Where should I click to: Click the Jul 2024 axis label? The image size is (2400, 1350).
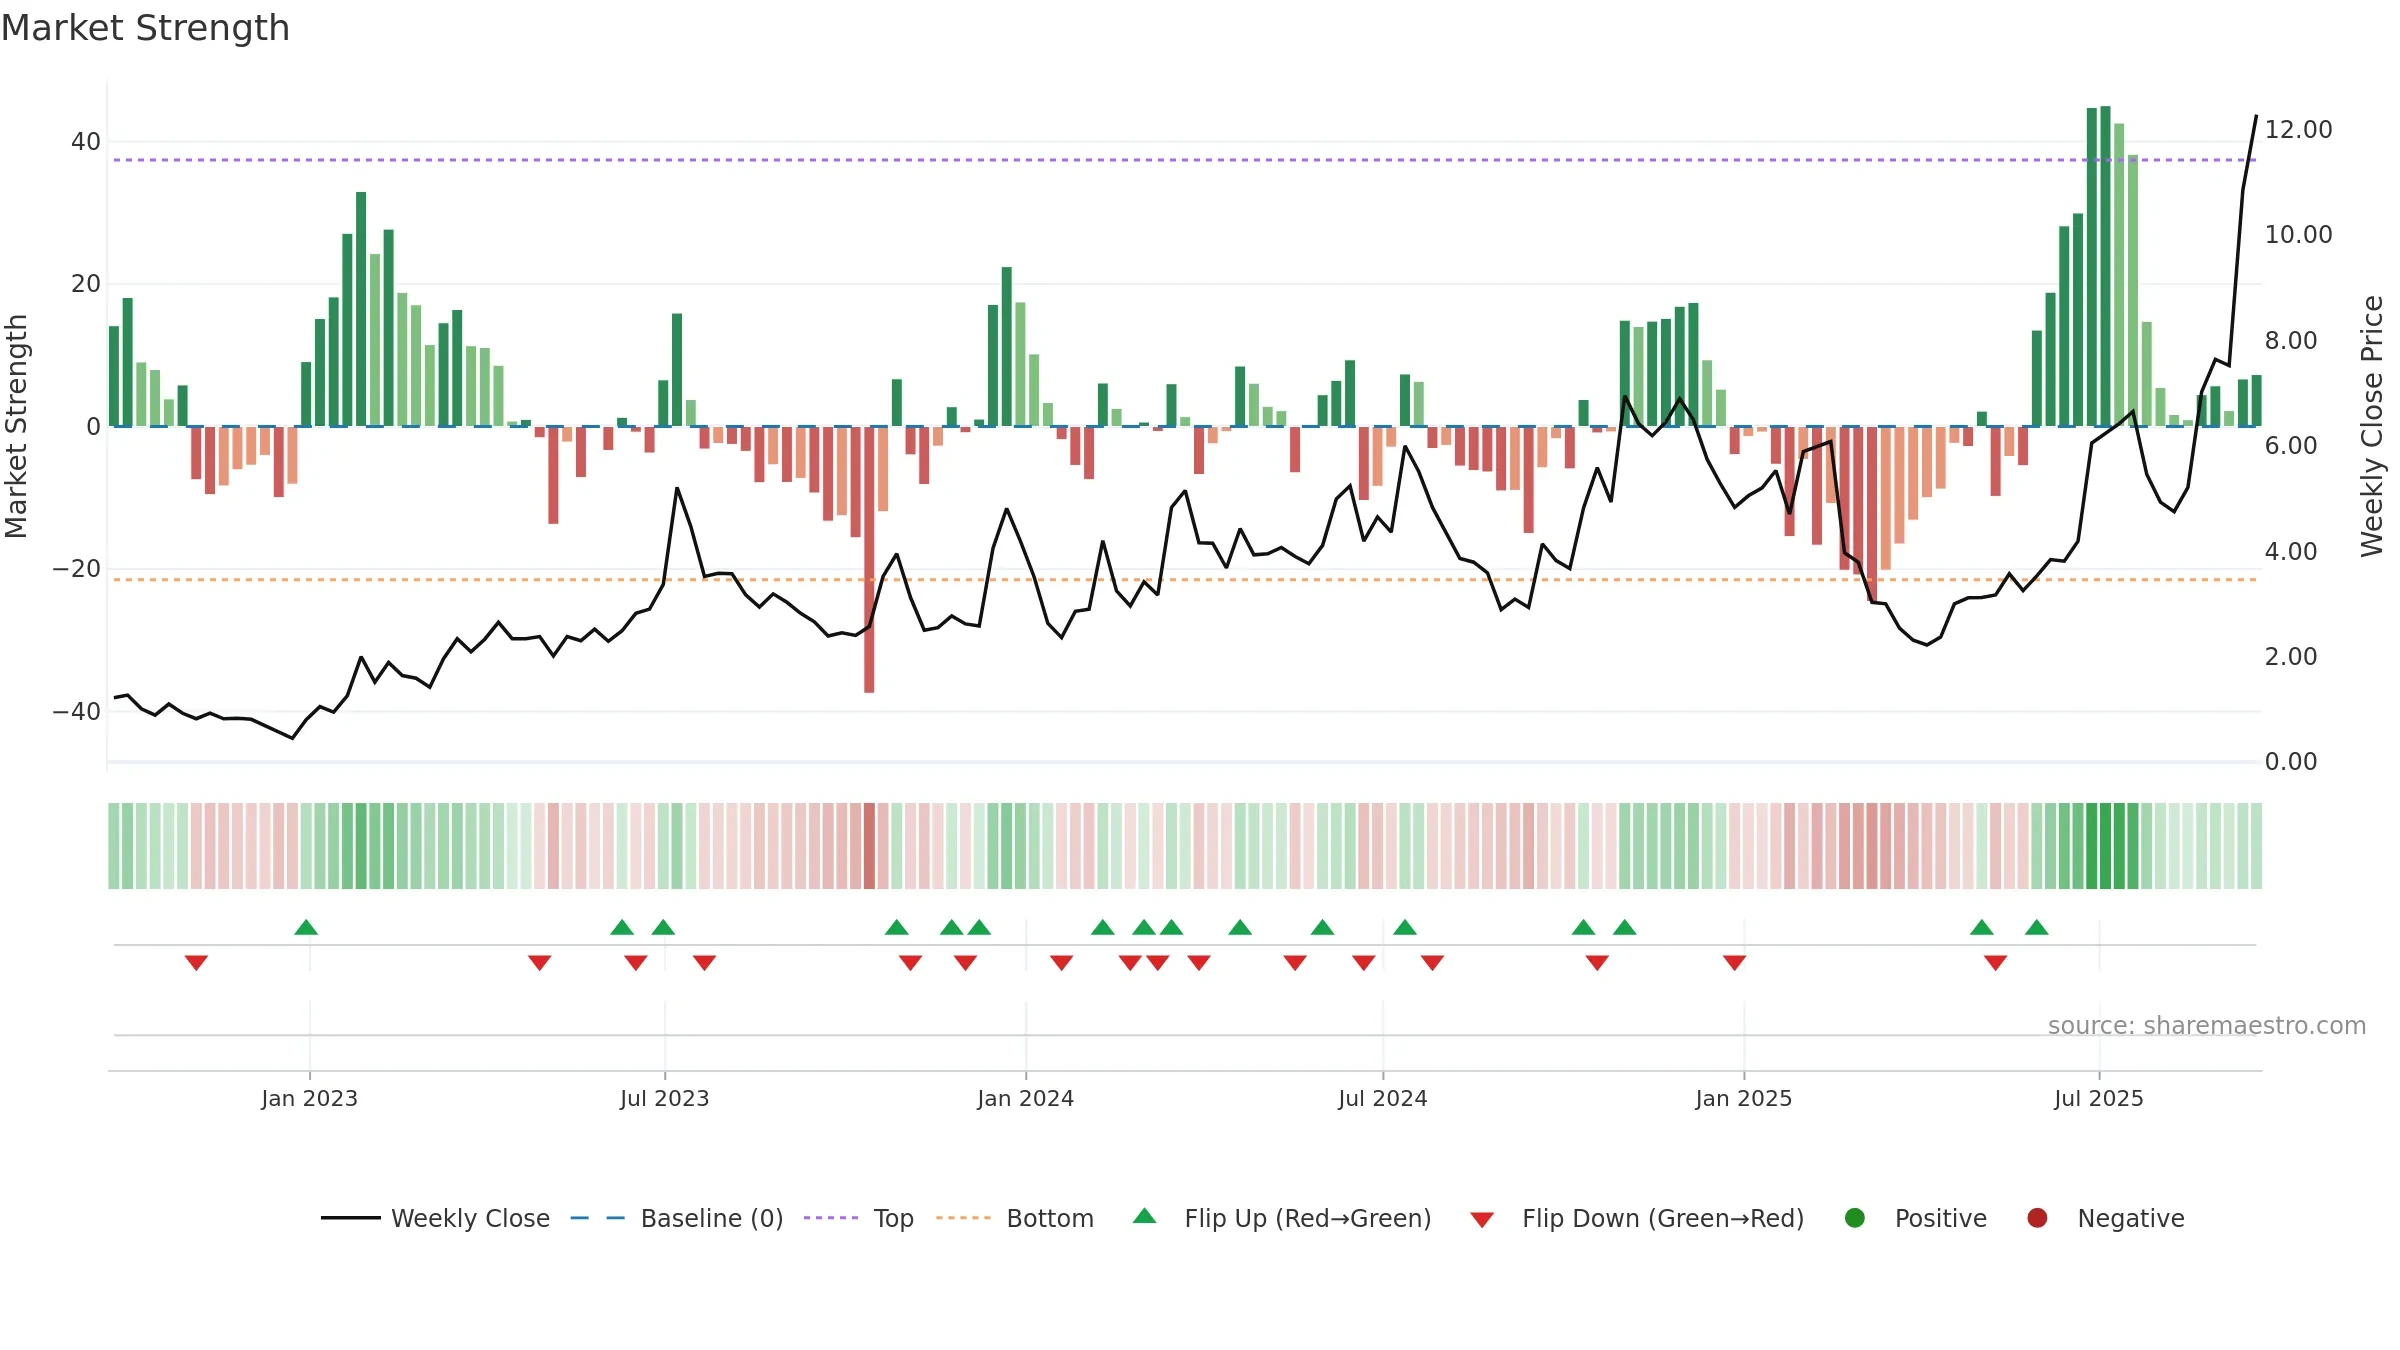click(x=1383, y=1098)
